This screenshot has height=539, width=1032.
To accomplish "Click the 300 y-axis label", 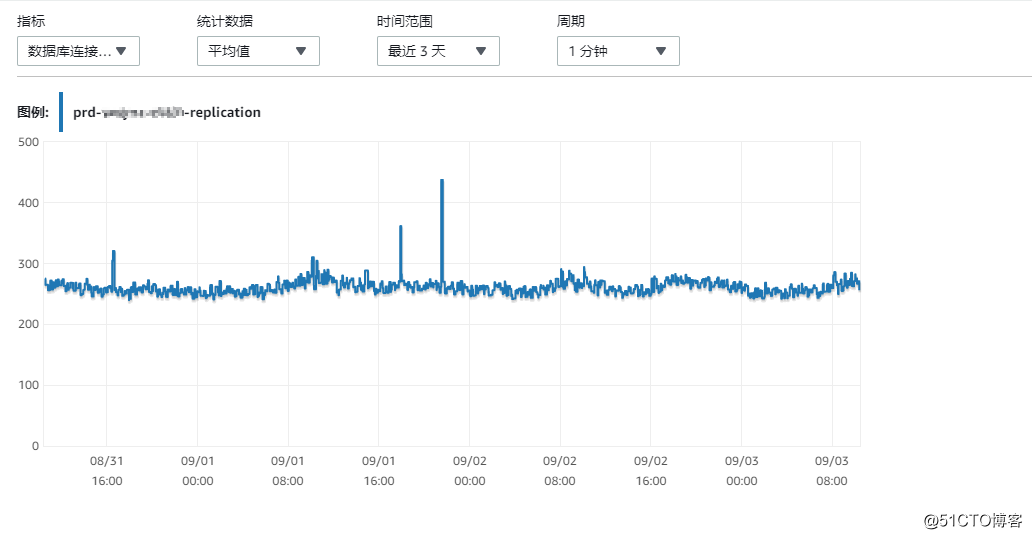I will 28,264.
